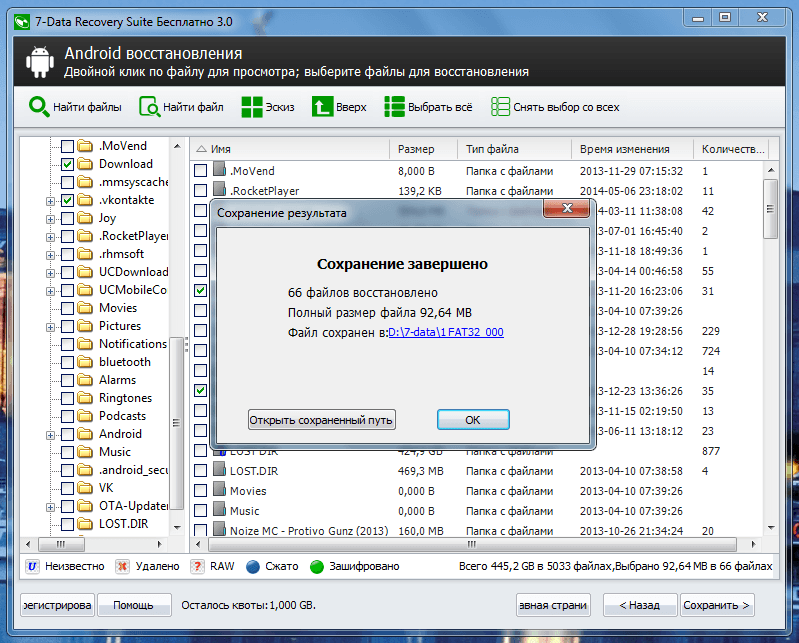Click the Pictures folder icon in tree
Screen dimensions: 799x643
(x=85, y=326)
